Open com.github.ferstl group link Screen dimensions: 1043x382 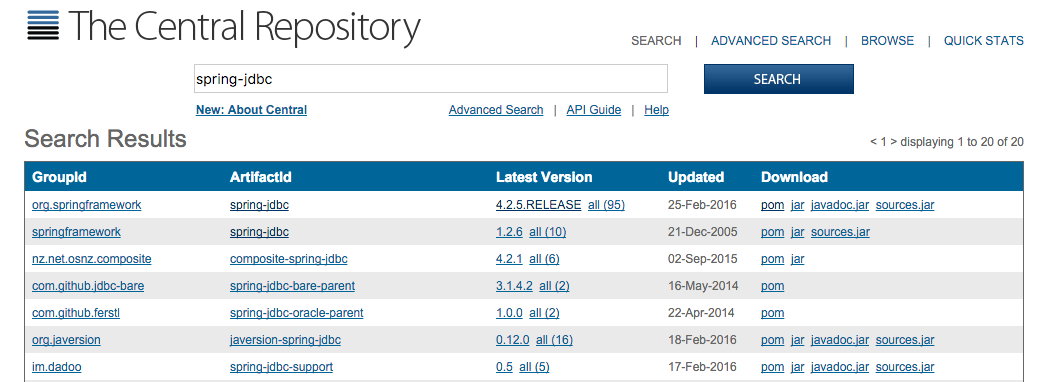(76, 313)
